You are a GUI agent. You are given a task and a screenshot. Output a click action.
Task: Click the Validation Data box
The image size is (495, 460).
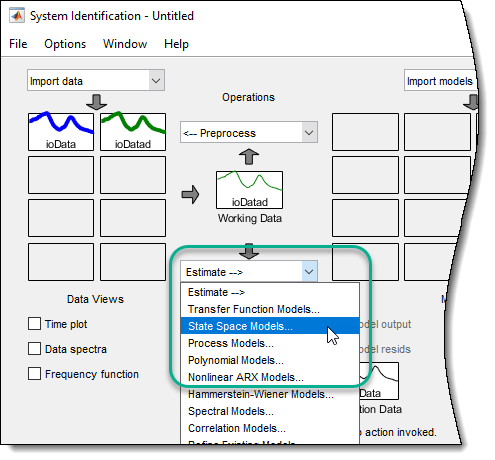(379, 381)
